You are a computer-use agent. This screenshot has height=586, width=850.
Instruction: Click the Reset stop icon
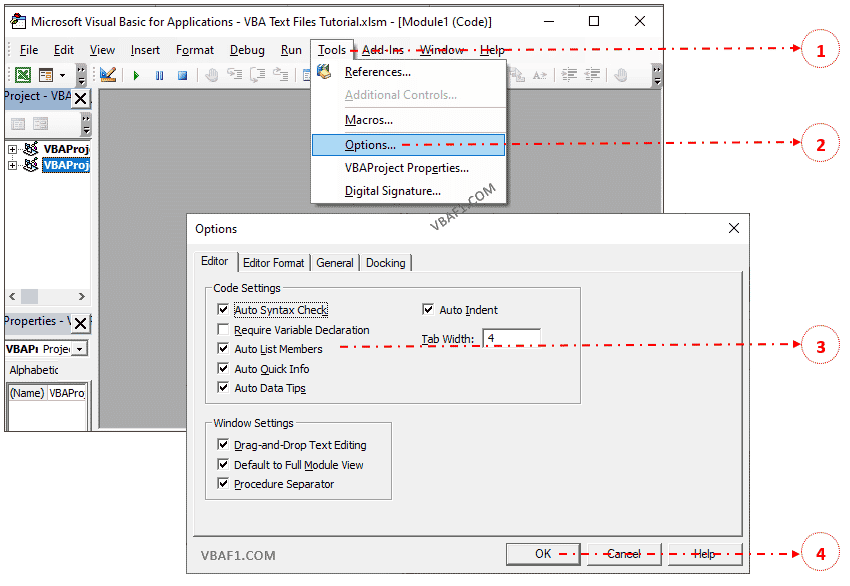pos(183,75)
